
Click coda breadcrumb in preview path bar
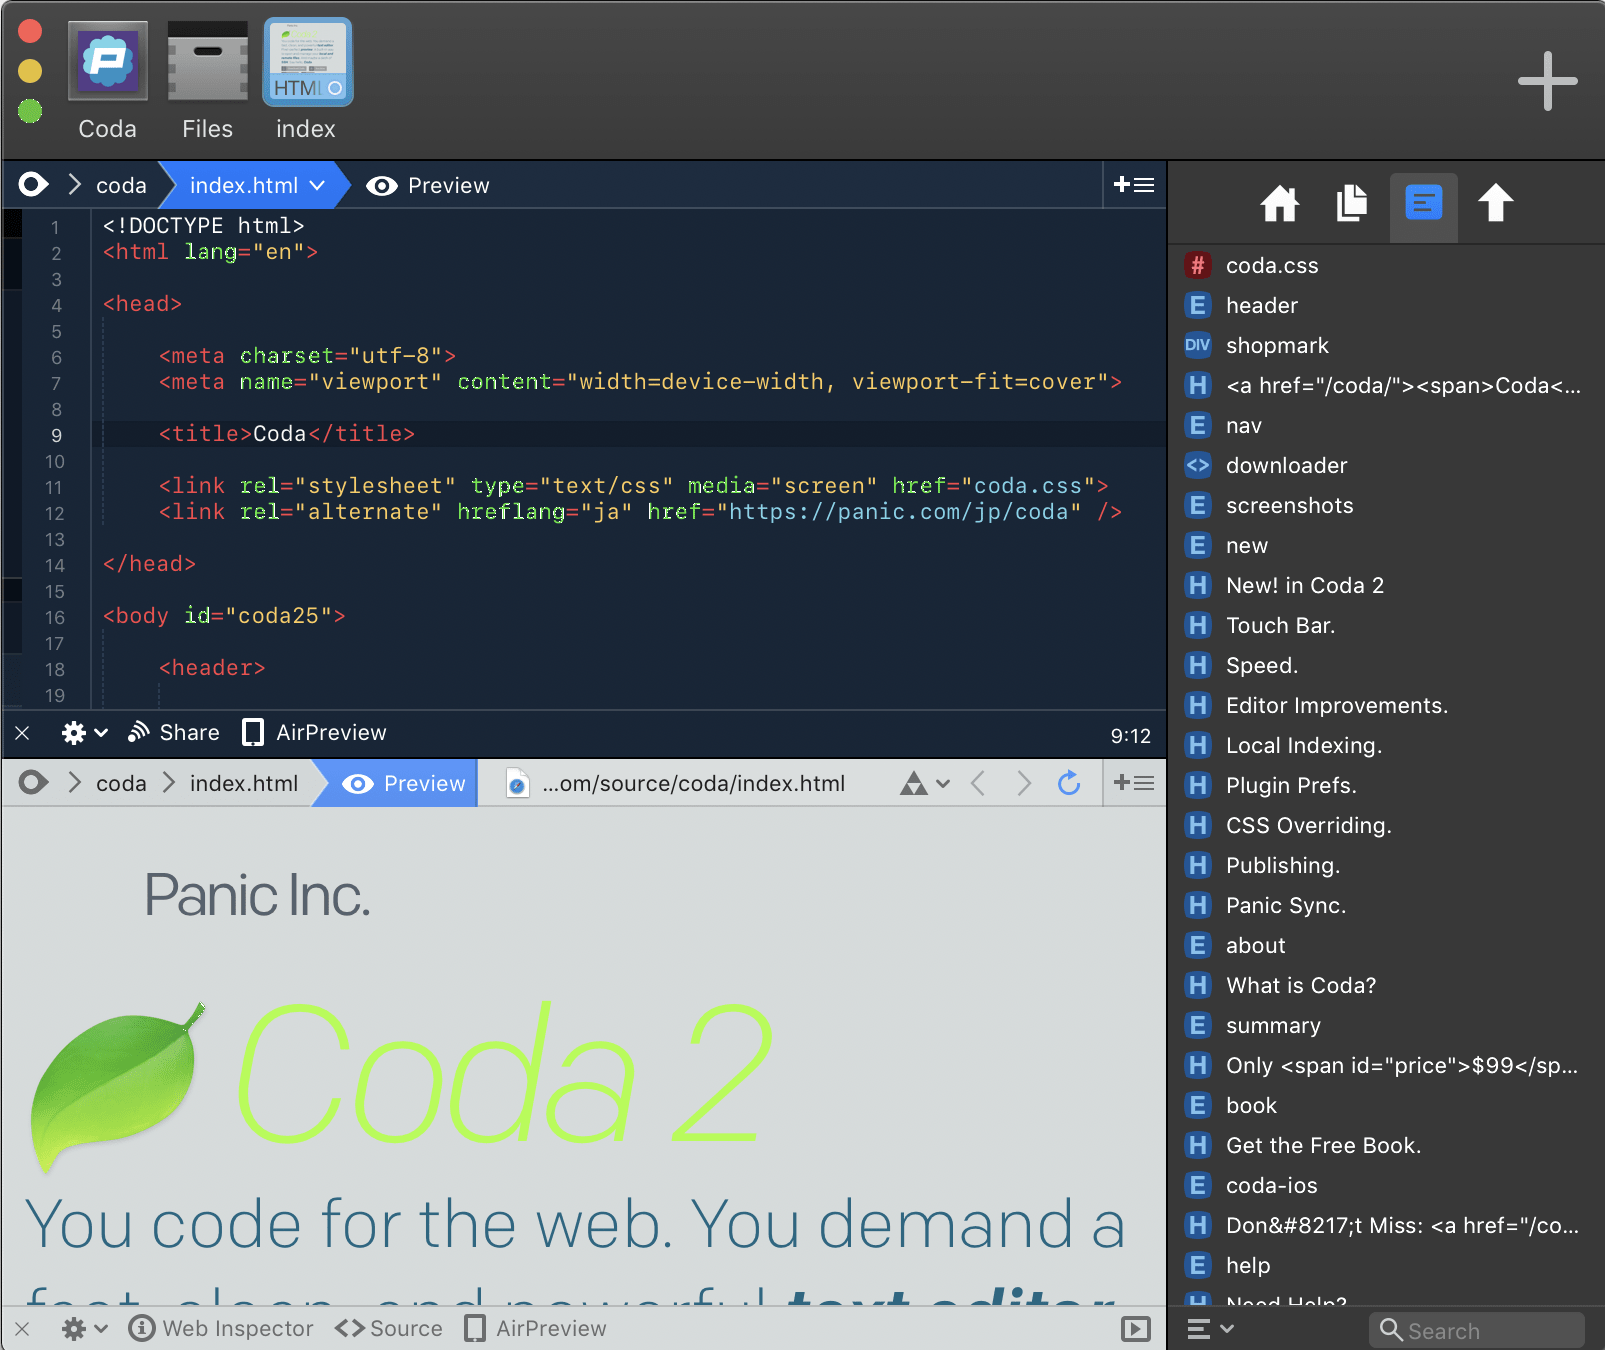coord(121,783)
